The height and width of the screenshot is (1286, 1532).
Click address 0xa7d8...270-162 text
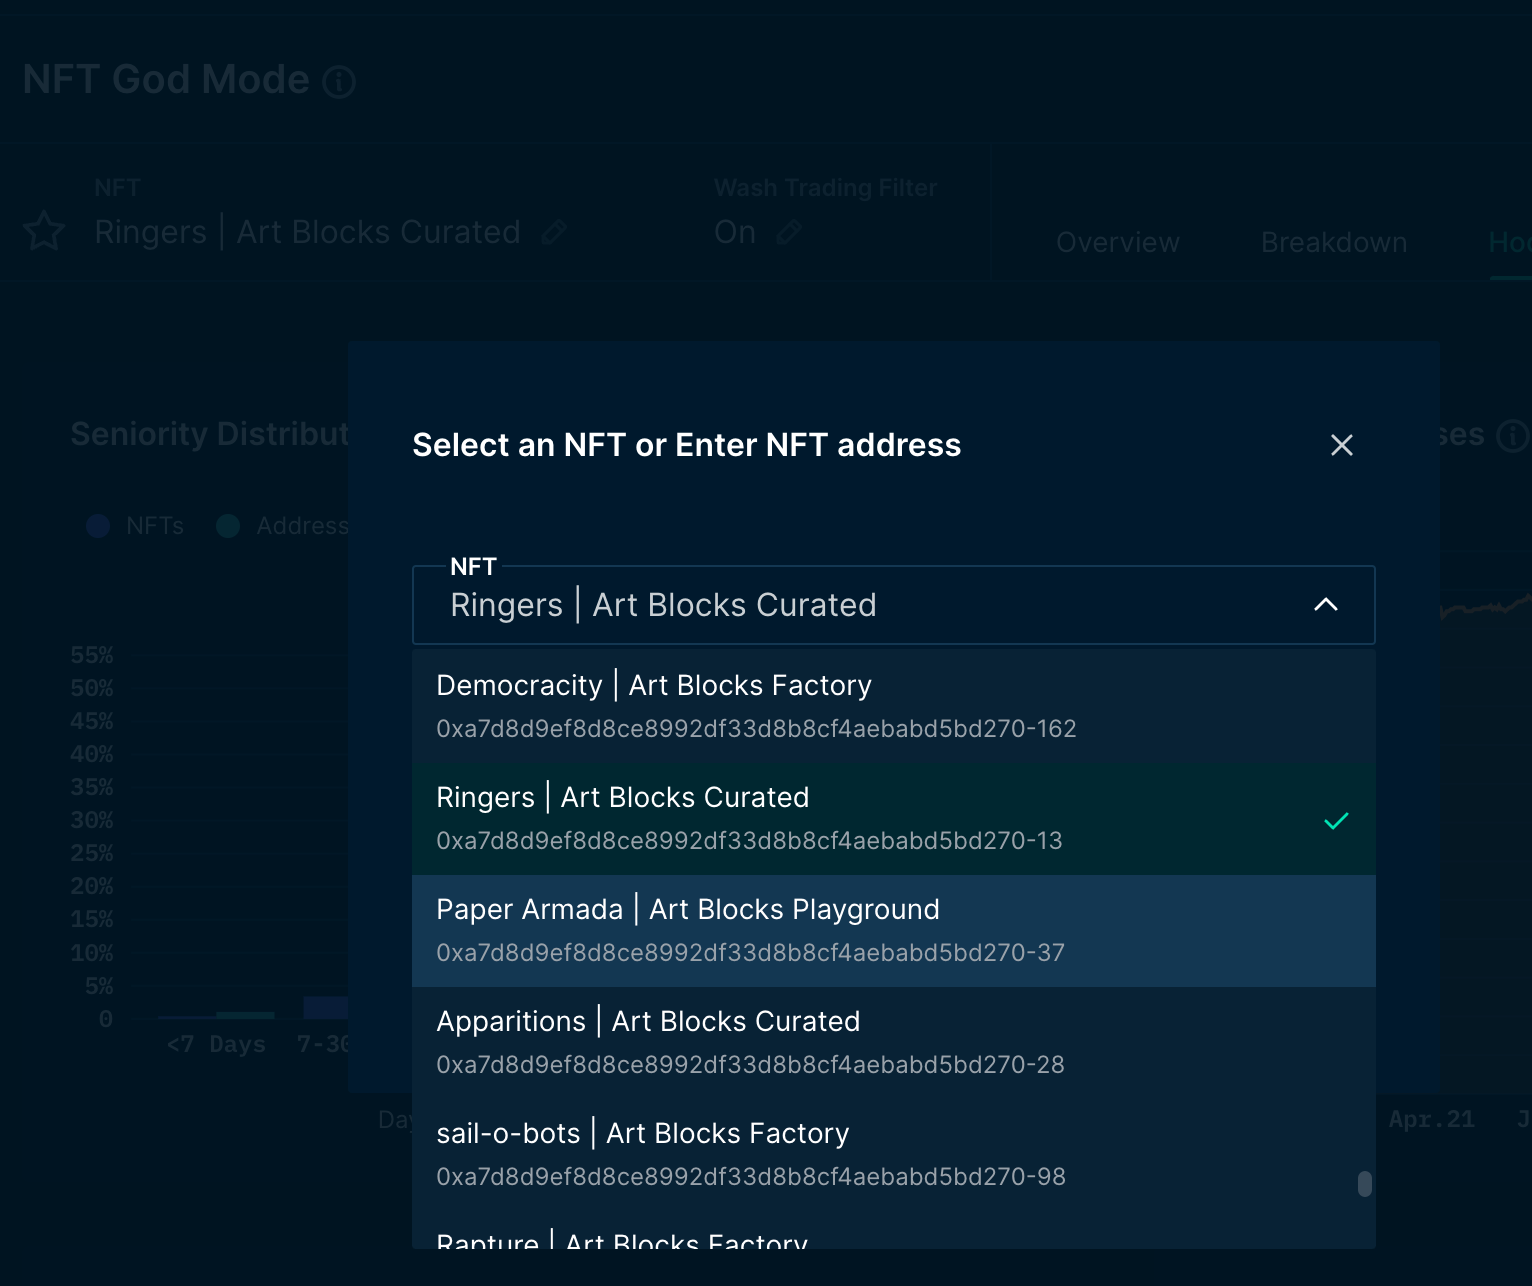[756, 729]
